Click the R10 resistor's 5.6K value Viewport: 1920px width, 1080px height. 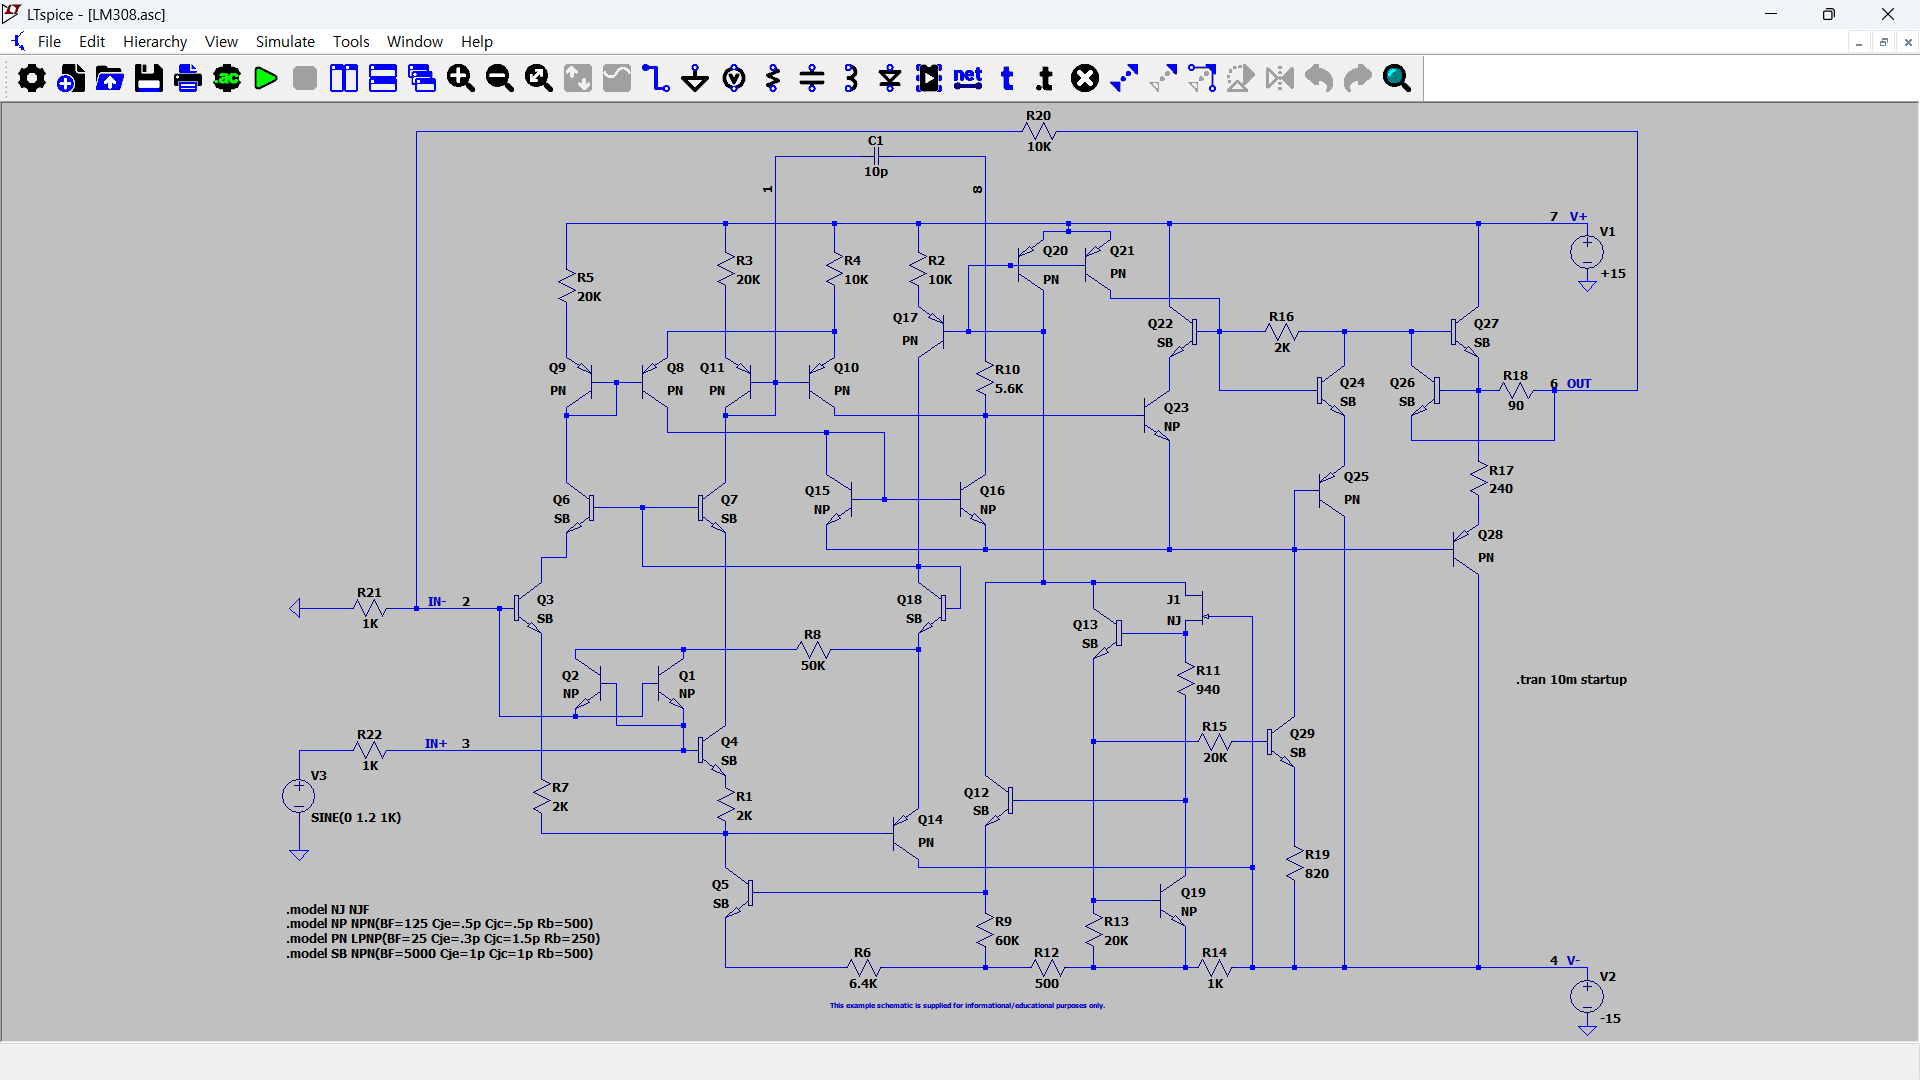click(1009, 388)
